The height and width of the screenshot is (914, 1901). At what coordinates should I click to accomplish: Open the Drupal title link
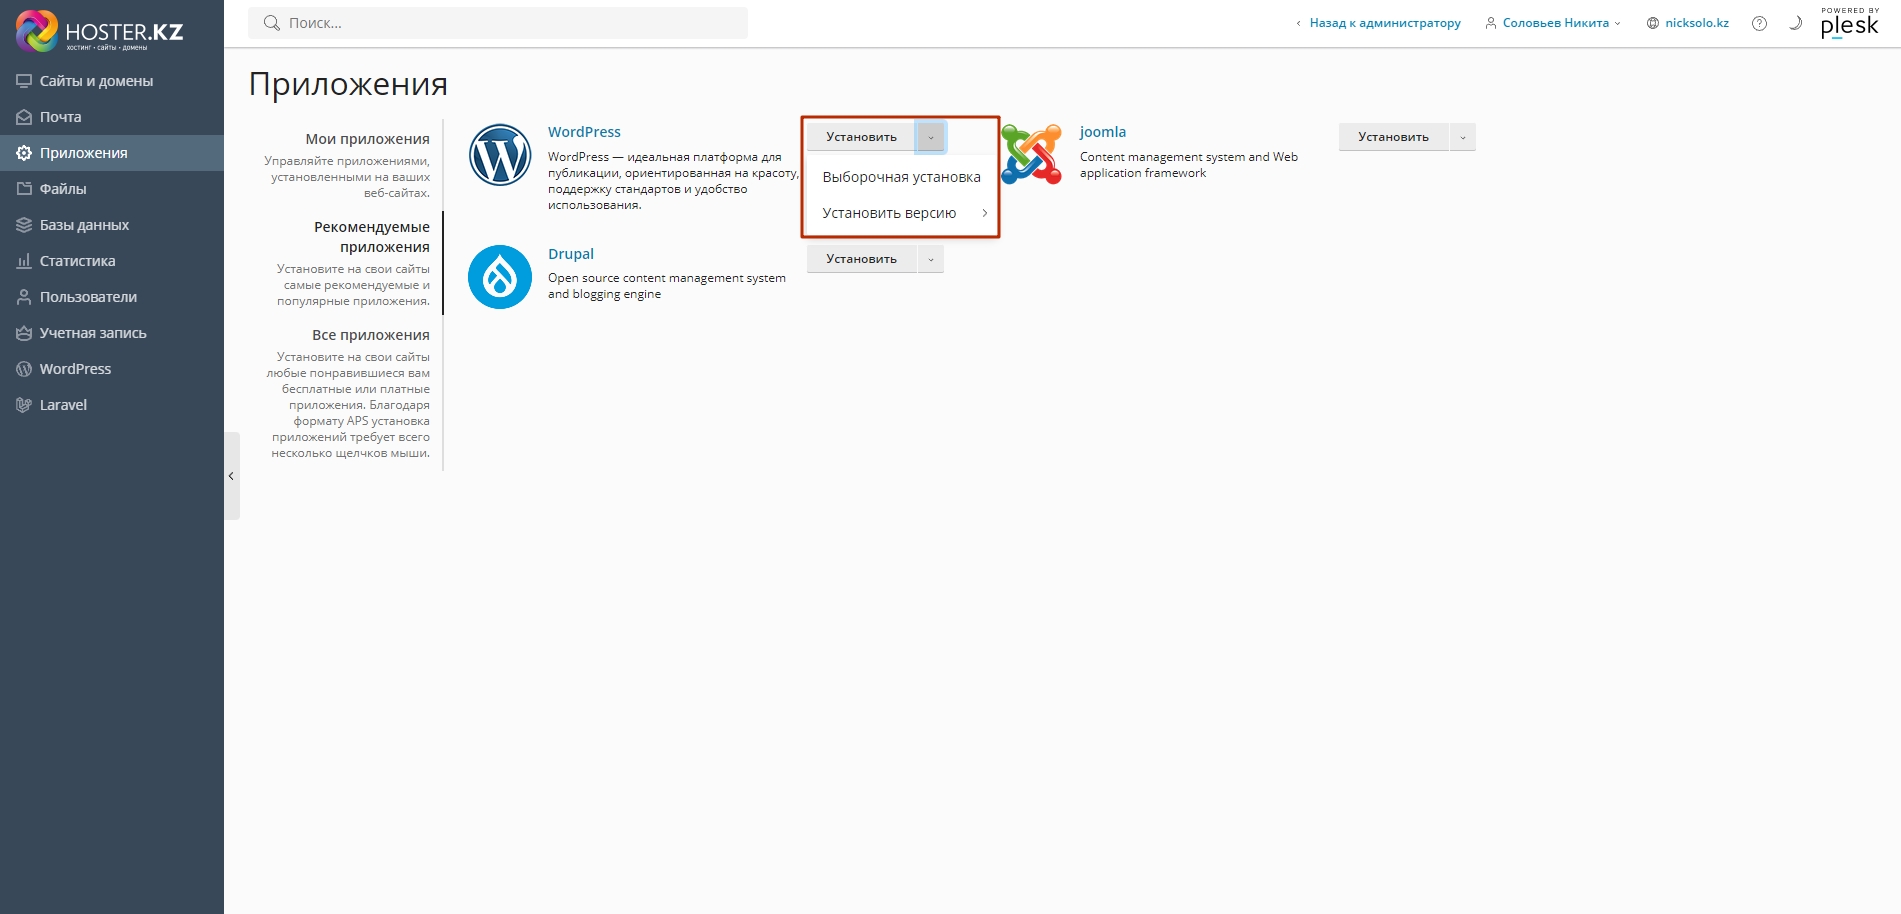571,254
